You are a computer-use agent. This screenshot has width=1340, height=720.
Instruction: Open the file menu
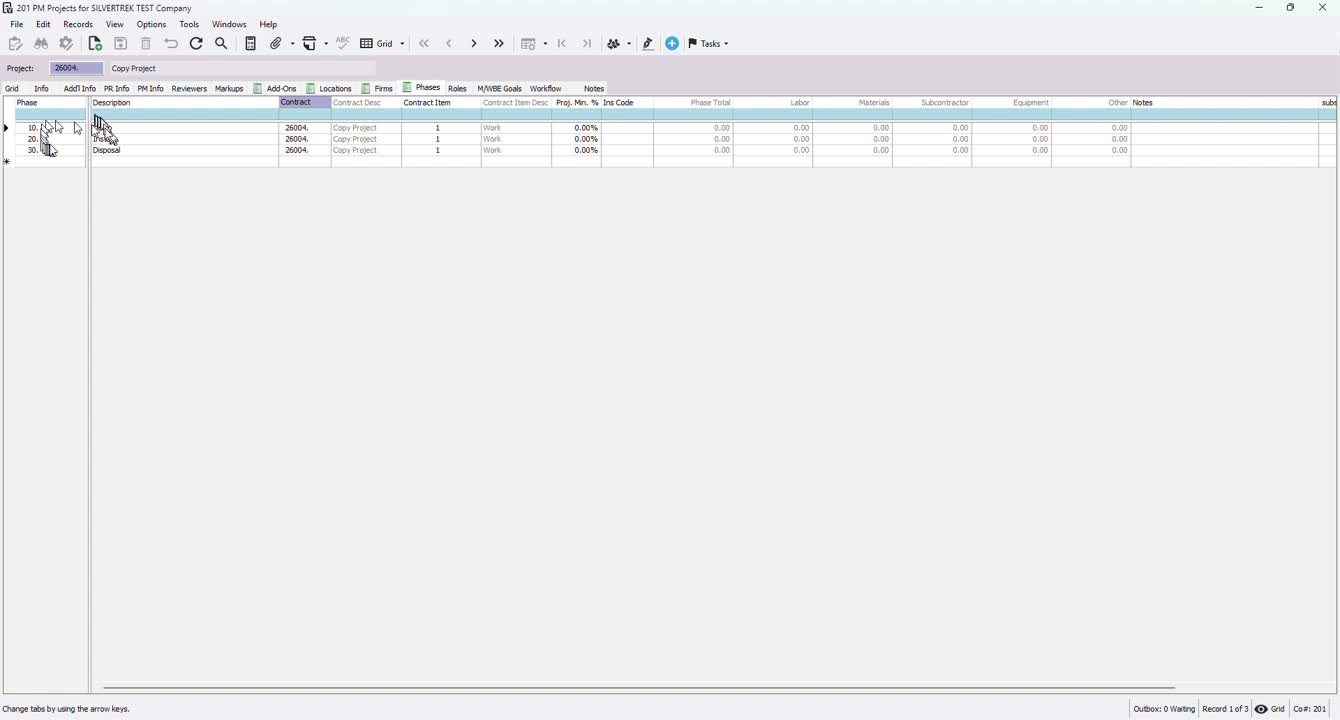pos(17,25)
